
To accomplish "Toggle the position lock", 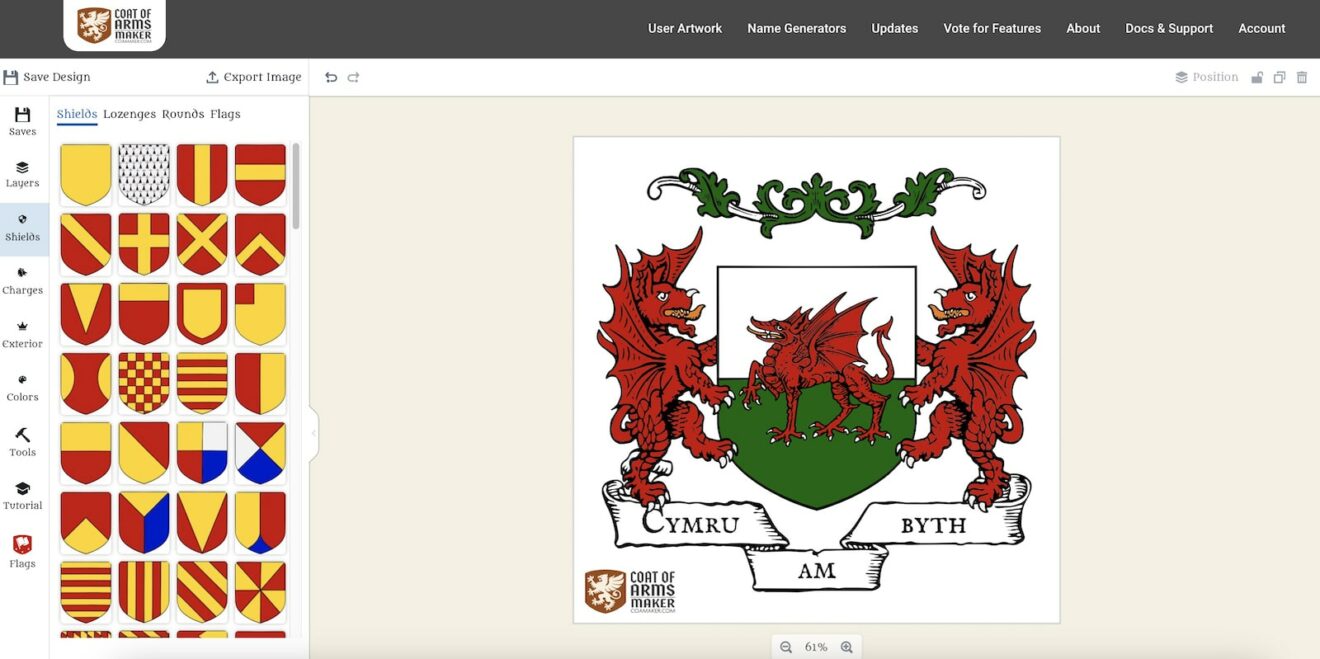I will [1257, 76].
